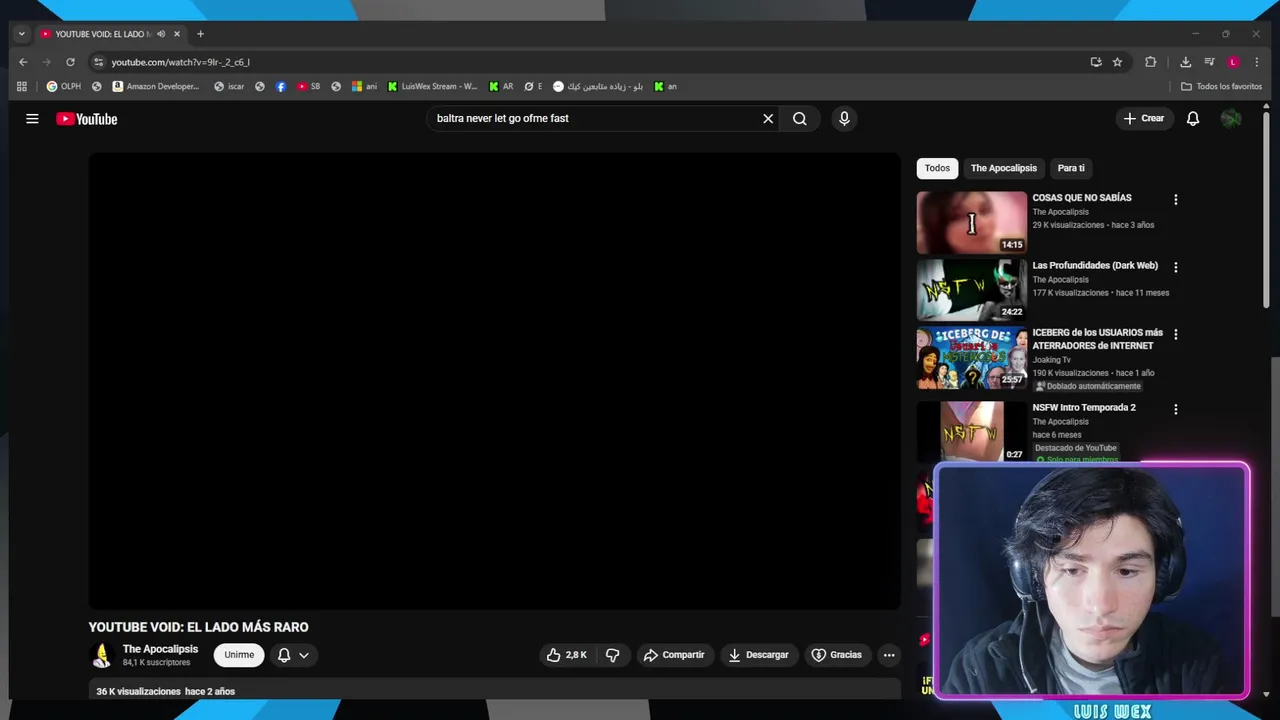Dislike the video with thumbs down
1280x720 pixels.
click(x=612, y=655)
